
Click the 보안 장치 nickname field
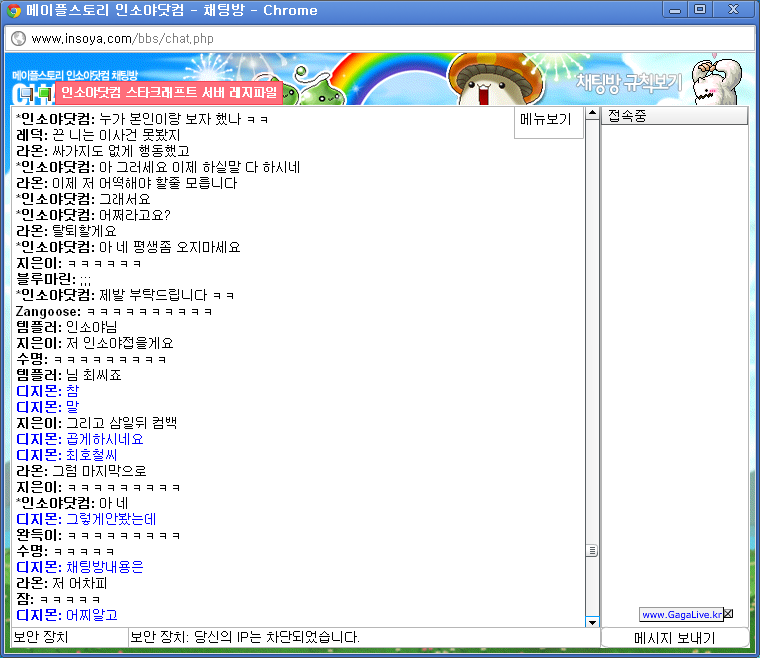point(69,637)
